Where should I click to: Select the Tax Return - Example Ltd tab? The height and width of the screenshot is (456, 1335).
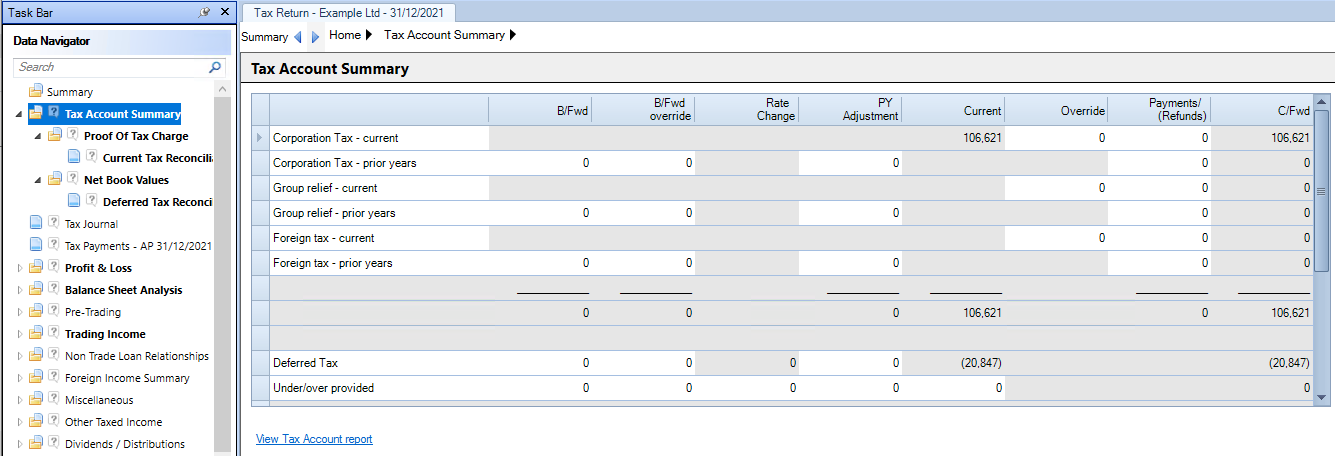coord(349,12)
